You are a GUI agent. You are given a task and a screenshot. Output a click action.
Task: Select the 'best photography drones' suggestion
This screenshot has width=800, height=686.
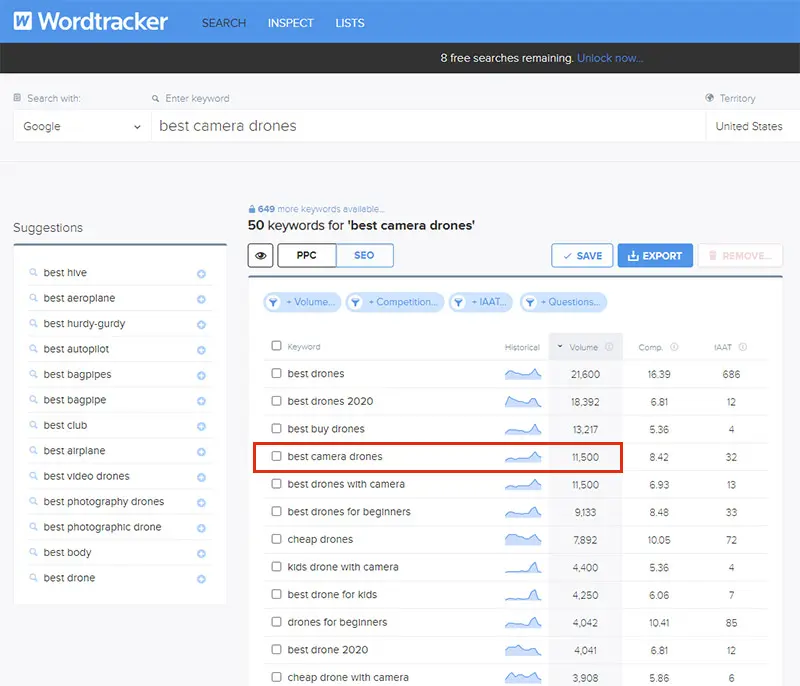pyautogui.click(x=104, y=501)
